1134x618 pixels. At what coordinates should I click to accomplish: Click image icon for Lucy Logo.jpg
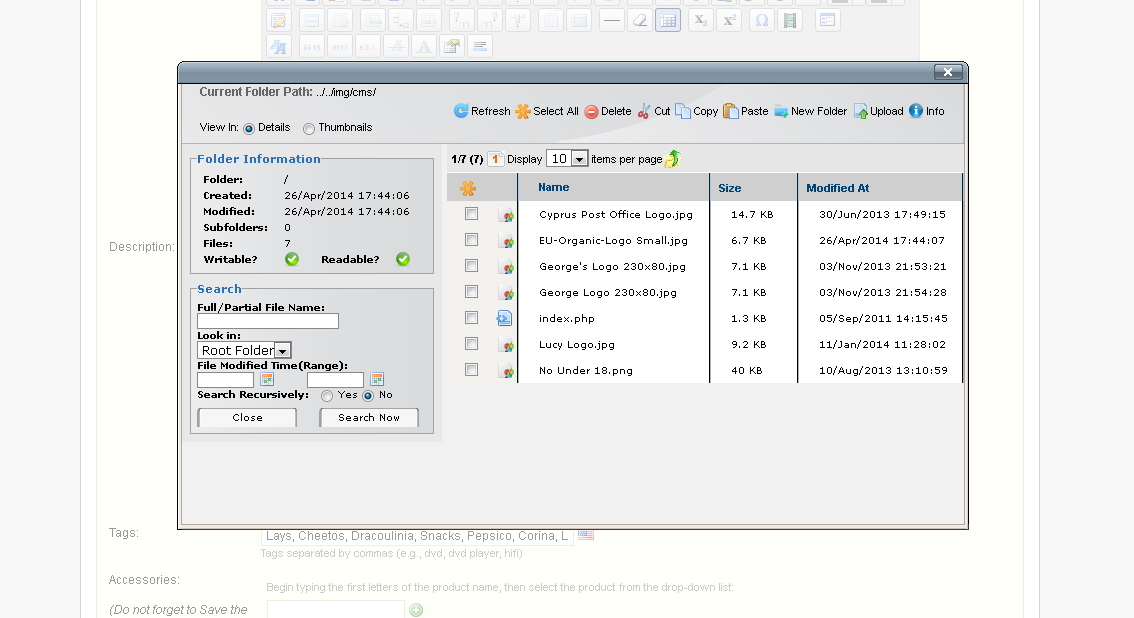[506, 345]
